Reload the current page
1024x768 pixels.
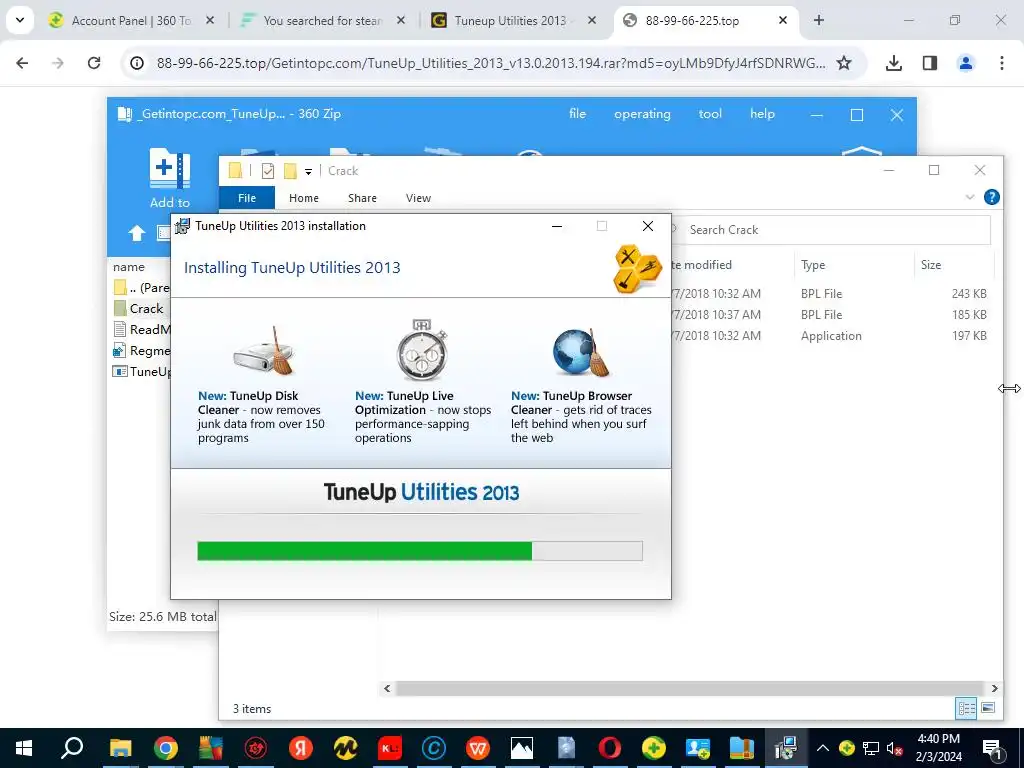[94, 63]
